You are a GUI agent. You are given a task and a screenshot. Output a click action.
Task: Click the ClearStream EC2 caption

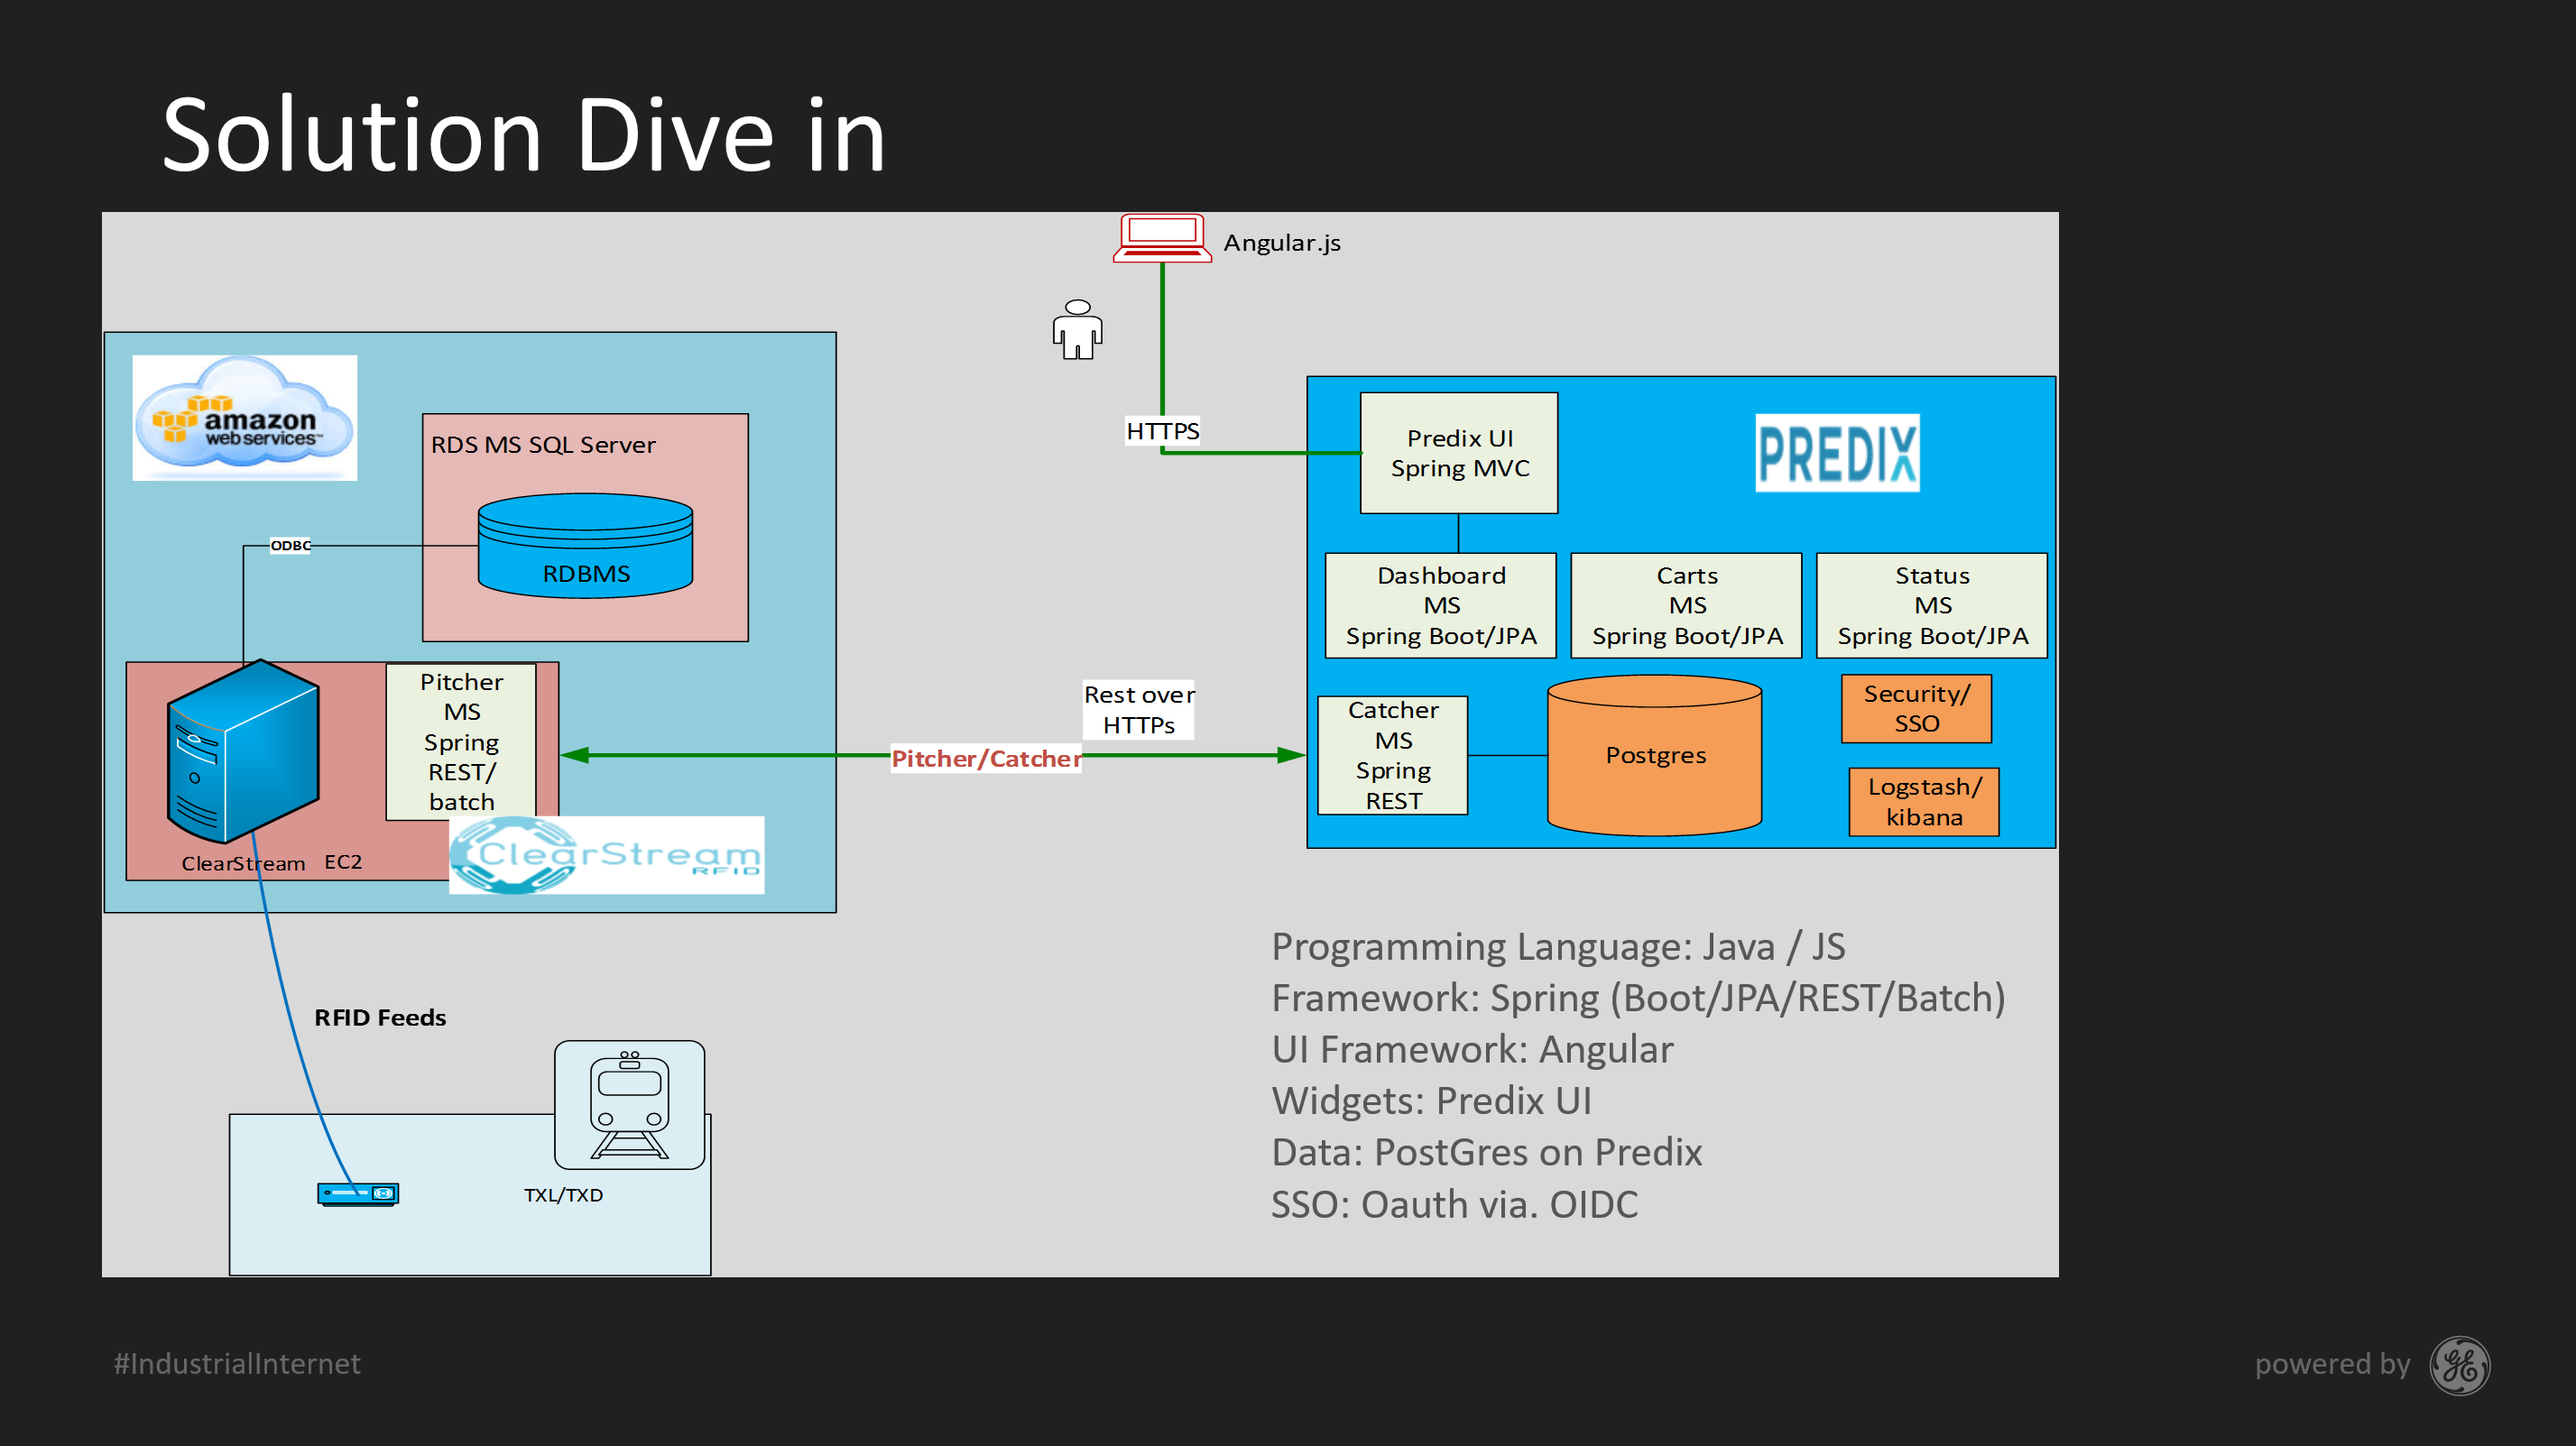pyautogui.click(x=272, y=863)
